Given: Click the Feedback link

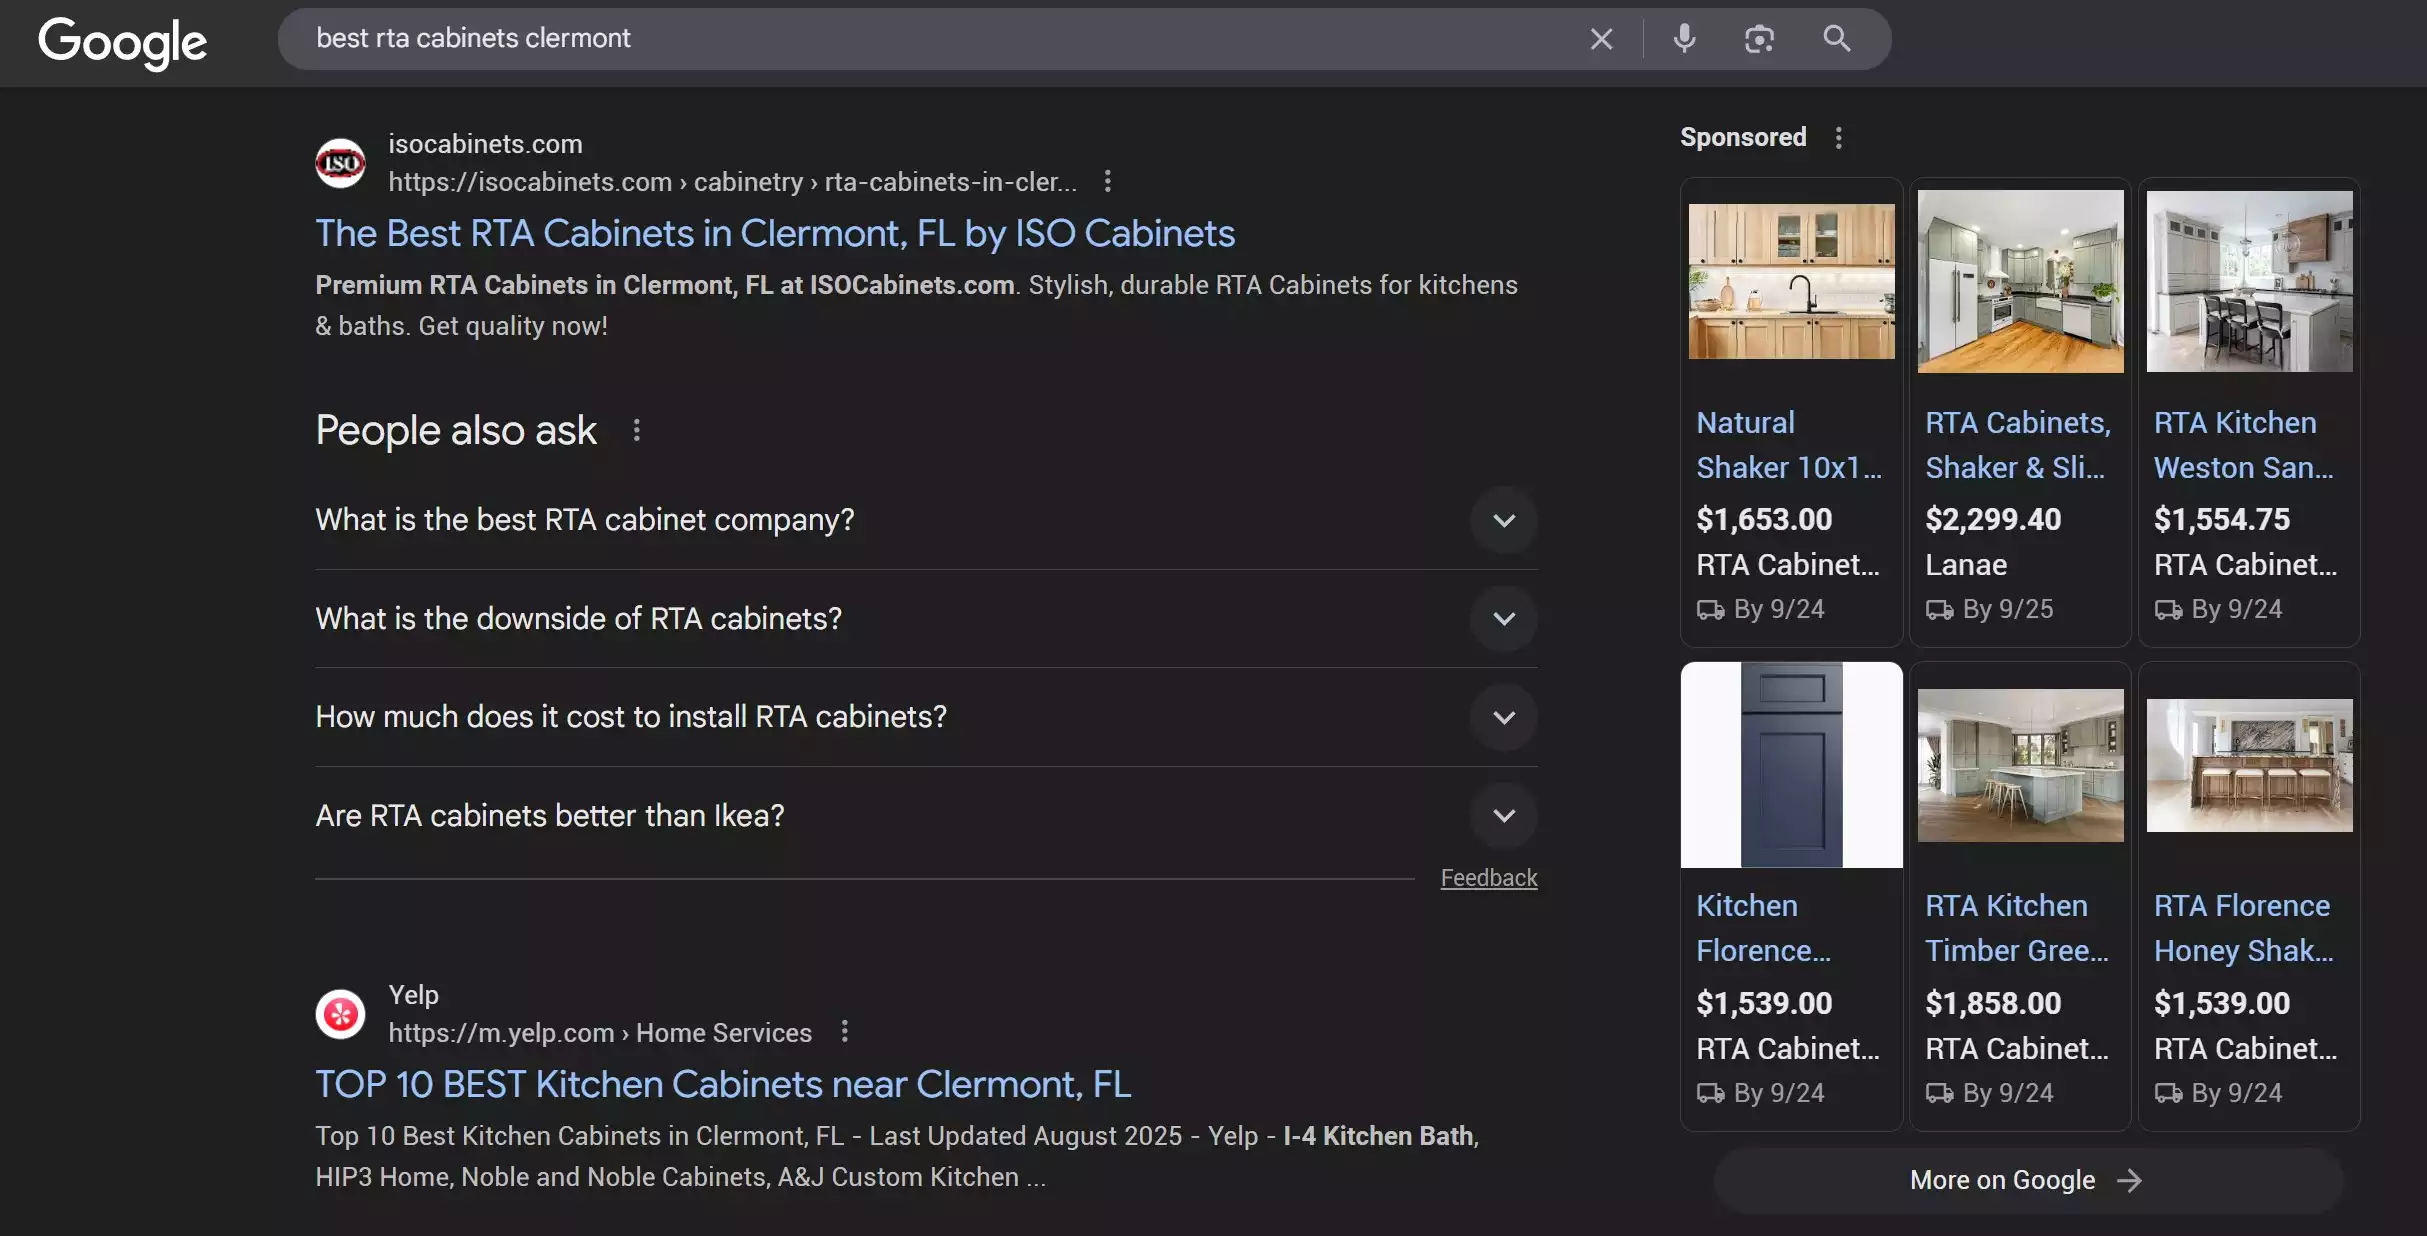Looking at the screenshot, I should [x=1488, y=878].
